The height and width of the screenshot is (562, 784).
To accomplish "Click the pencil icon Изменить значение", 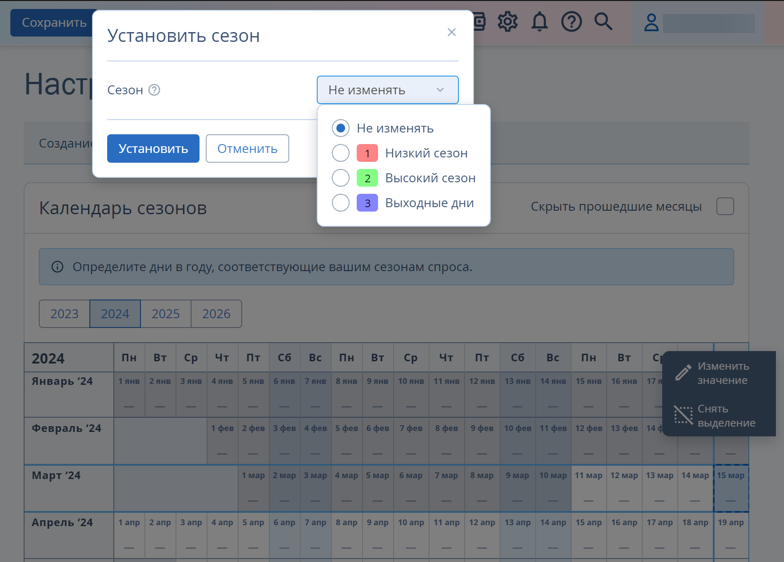I will coord(683,372).
